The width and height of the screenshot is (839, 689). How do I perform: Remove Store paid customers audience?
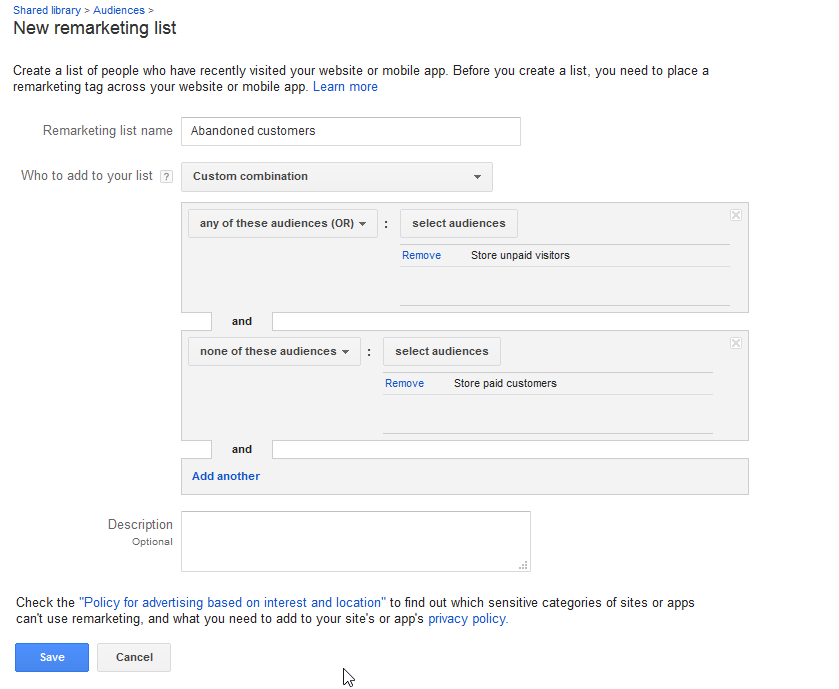404,384
